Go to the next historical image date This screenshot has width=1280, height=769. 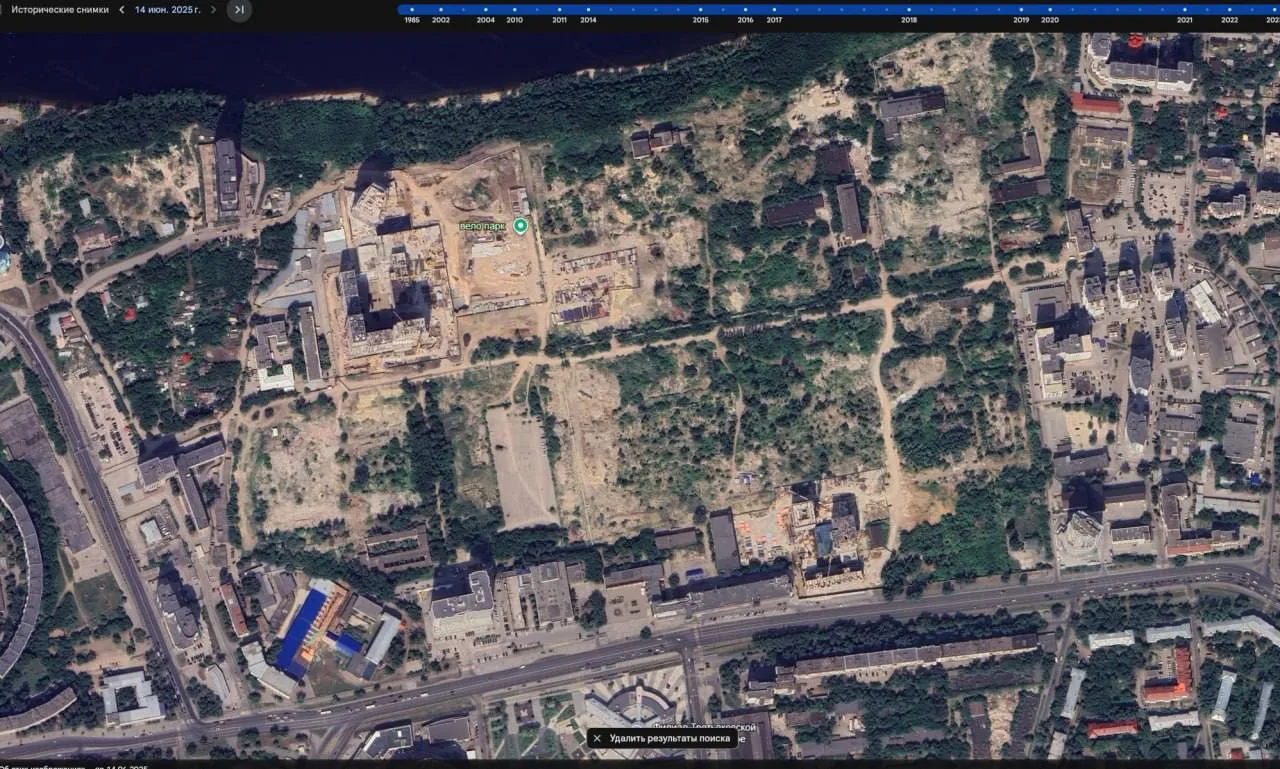(x=213, y=10)
